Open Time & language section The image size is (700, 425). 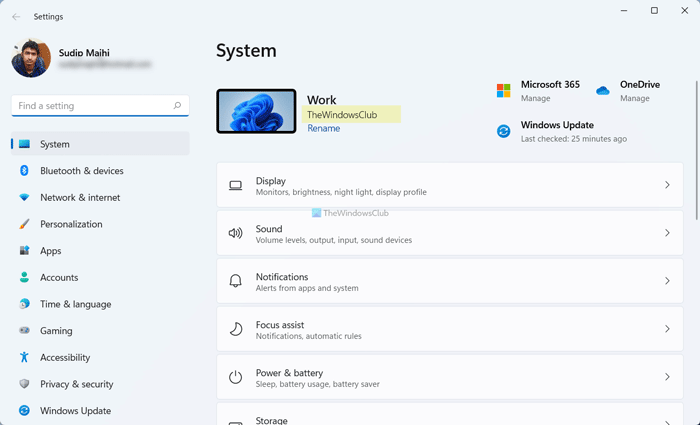click(75, 304)
